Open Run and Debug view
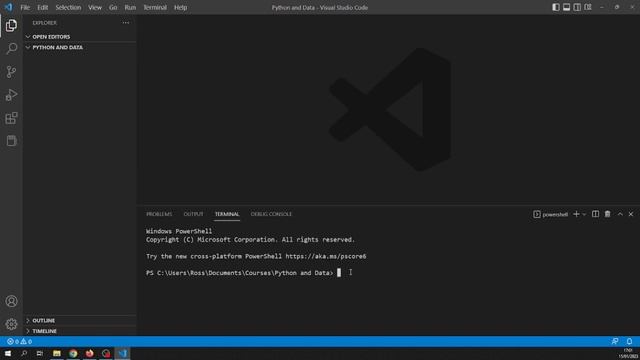 click(11, 95)
